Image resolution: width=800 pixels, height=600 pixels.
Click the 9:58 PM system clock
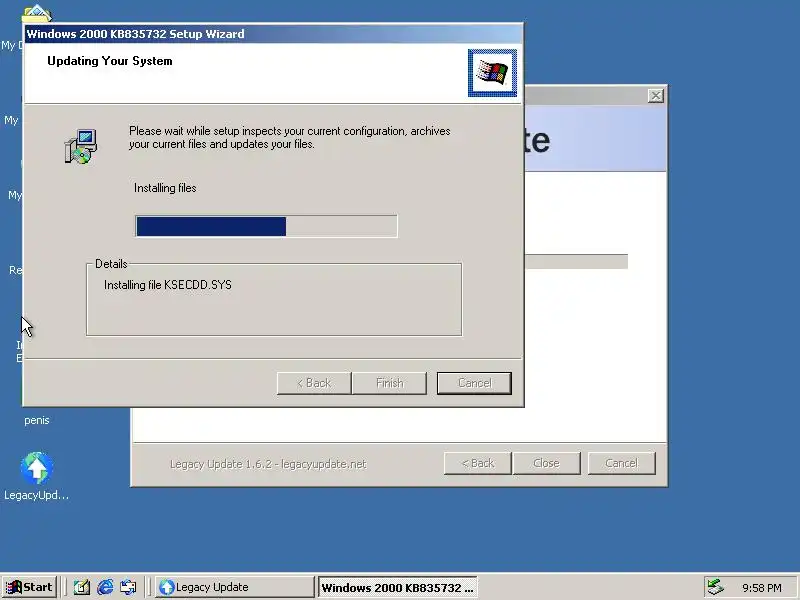[x=762, y=588]
